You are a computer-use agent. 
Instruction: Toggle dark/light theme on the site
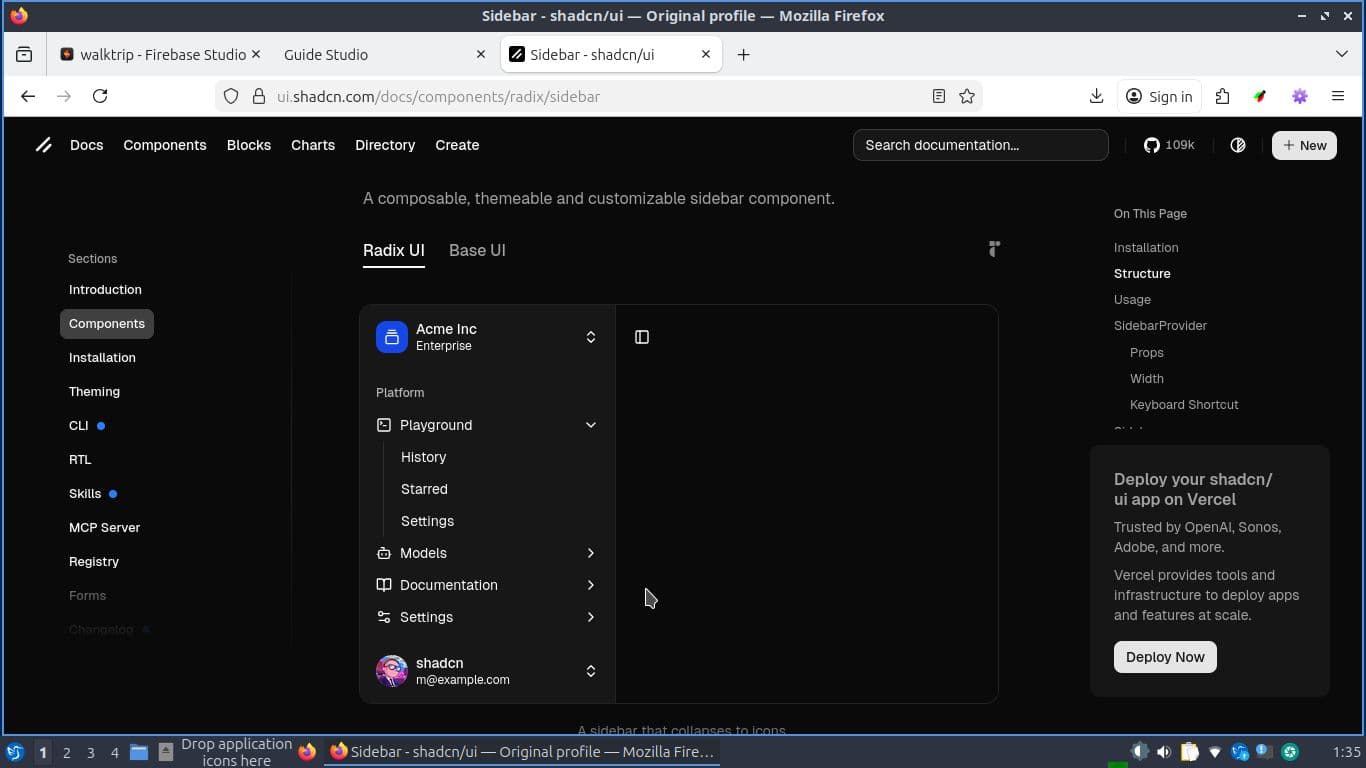[x=1238, y=145]
